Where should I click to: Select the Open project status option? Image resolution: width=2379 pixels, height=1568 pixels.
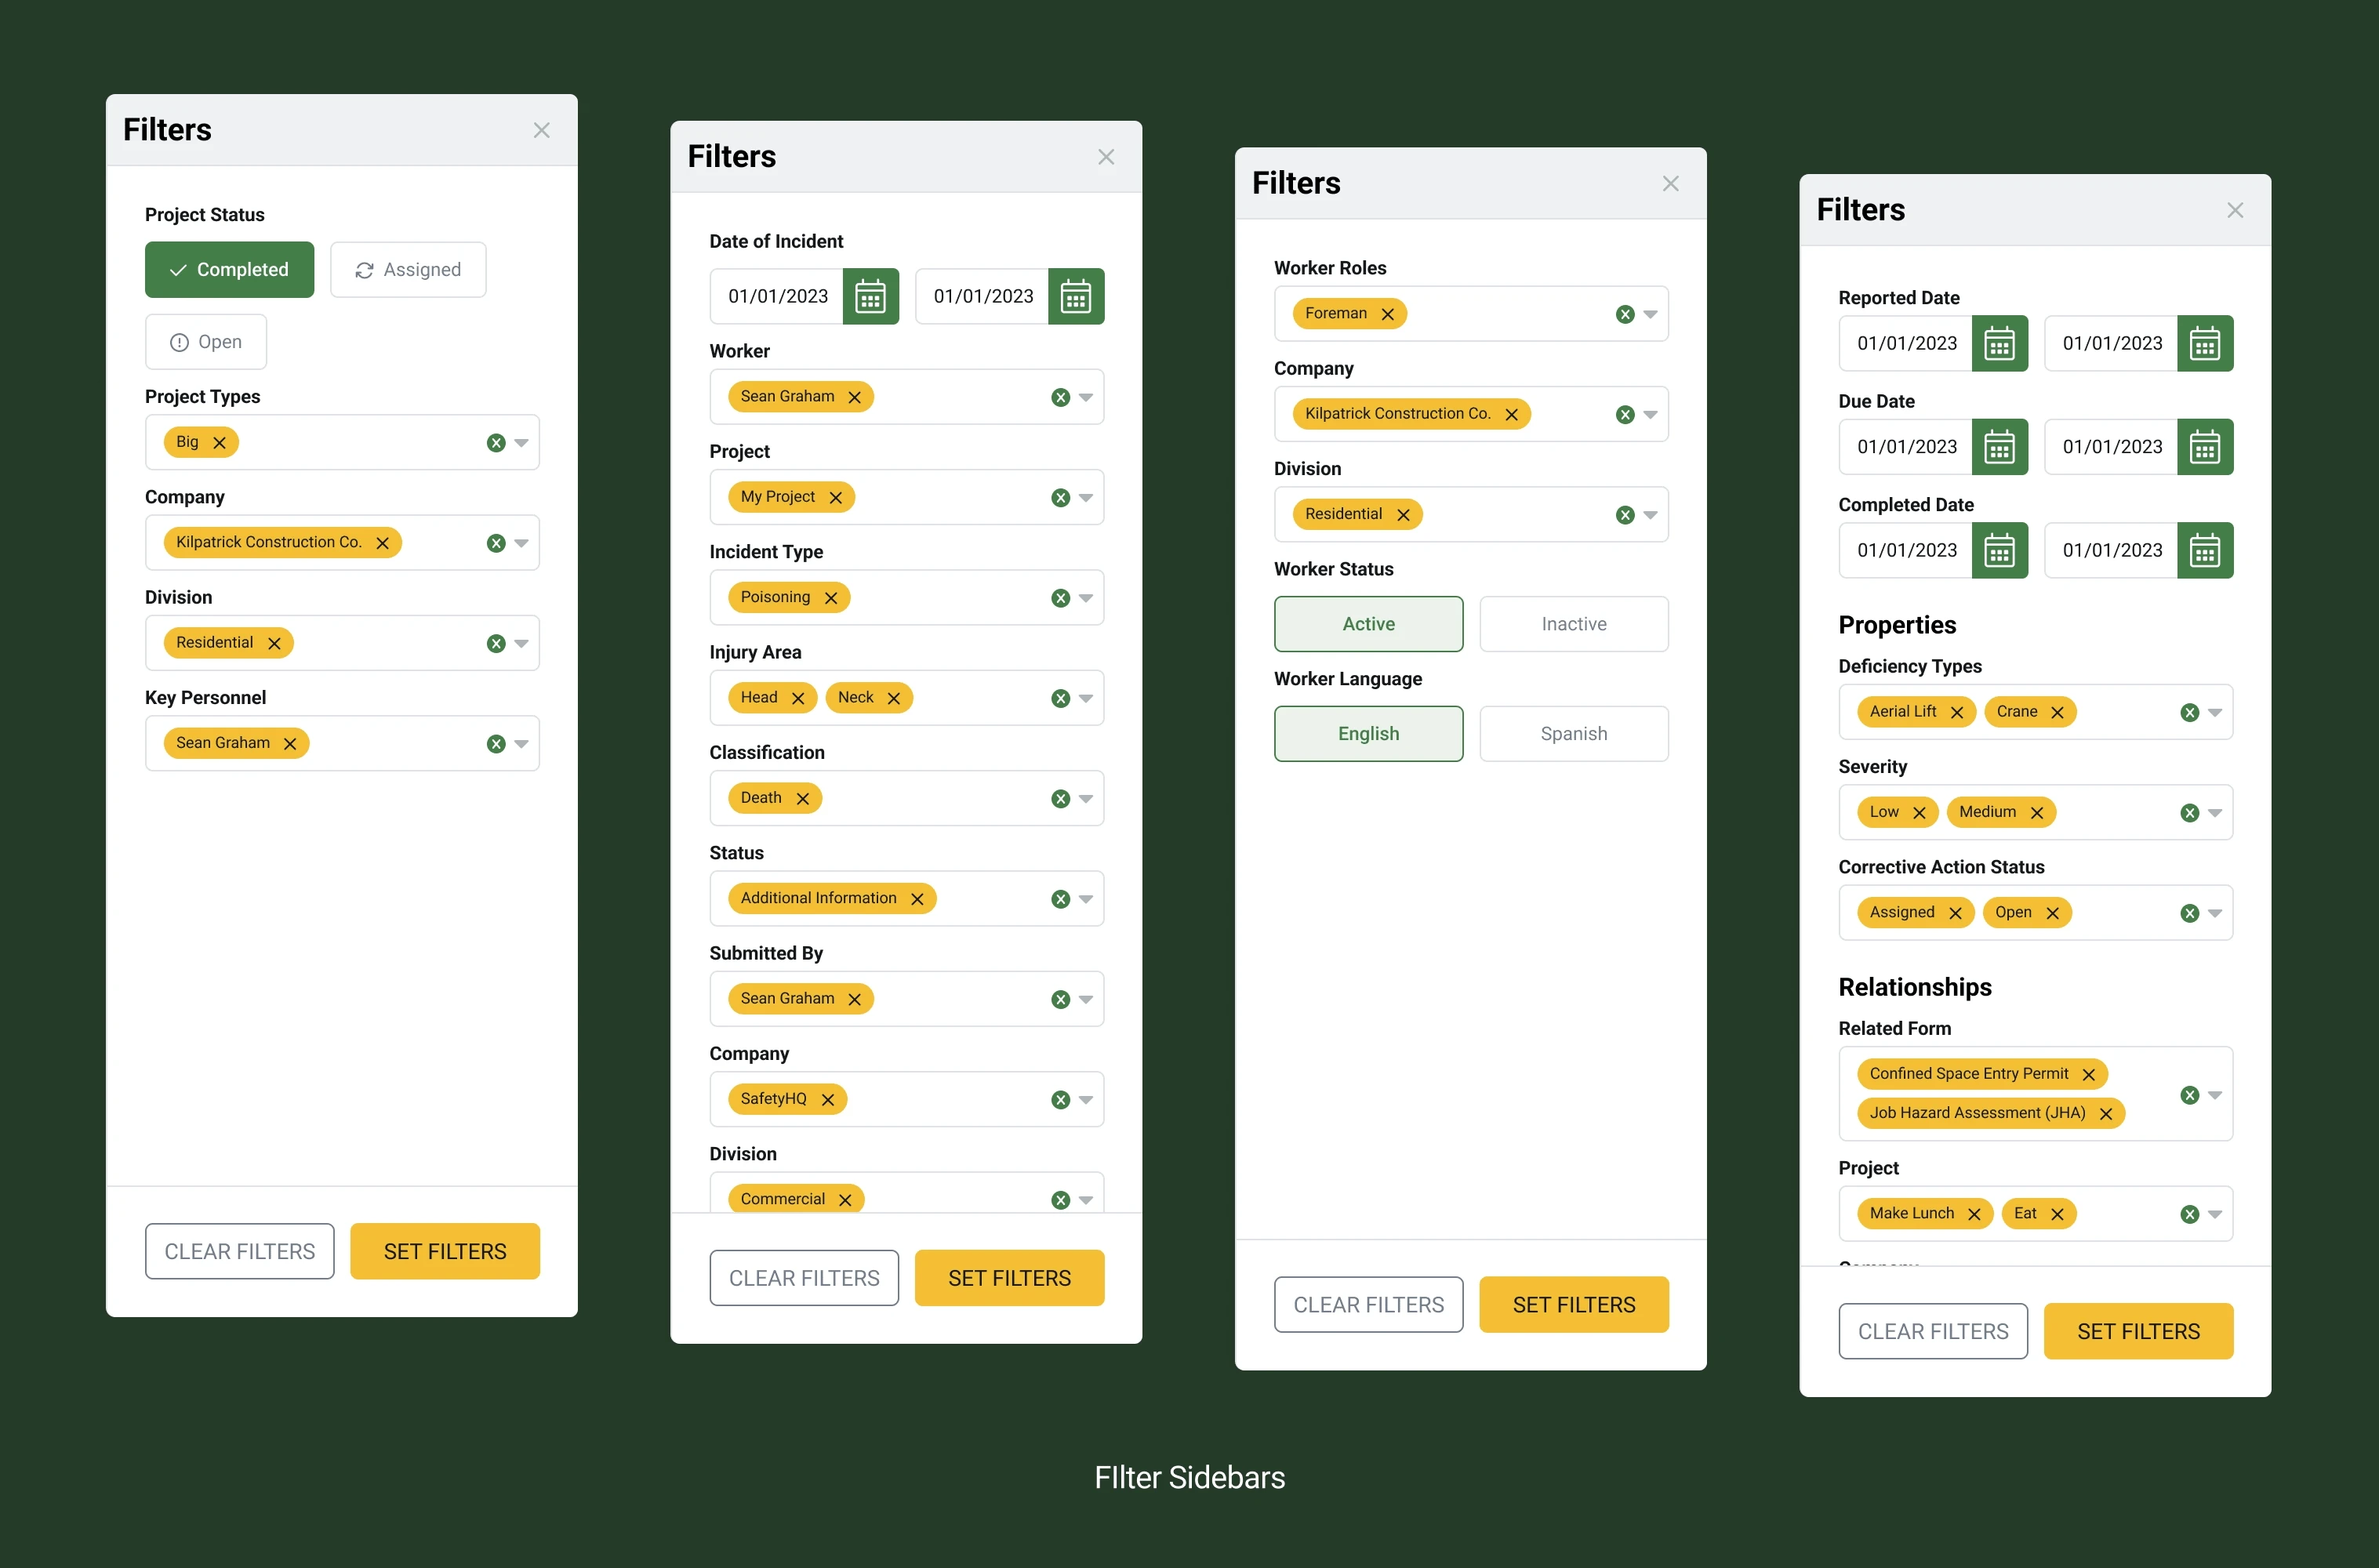[x=206, y=342]
